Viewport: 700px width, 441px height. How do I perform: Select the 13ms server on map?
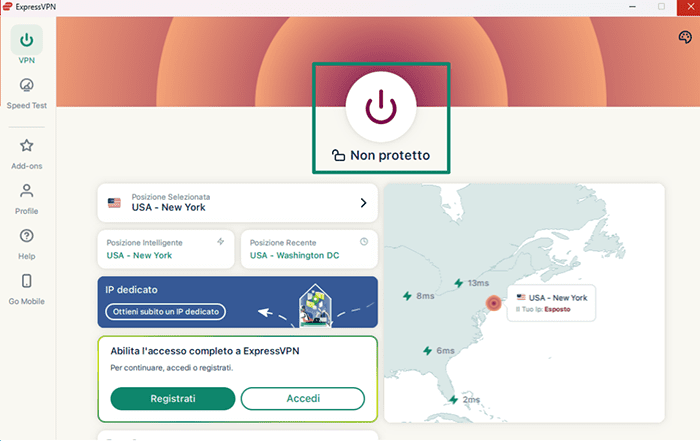470,283
